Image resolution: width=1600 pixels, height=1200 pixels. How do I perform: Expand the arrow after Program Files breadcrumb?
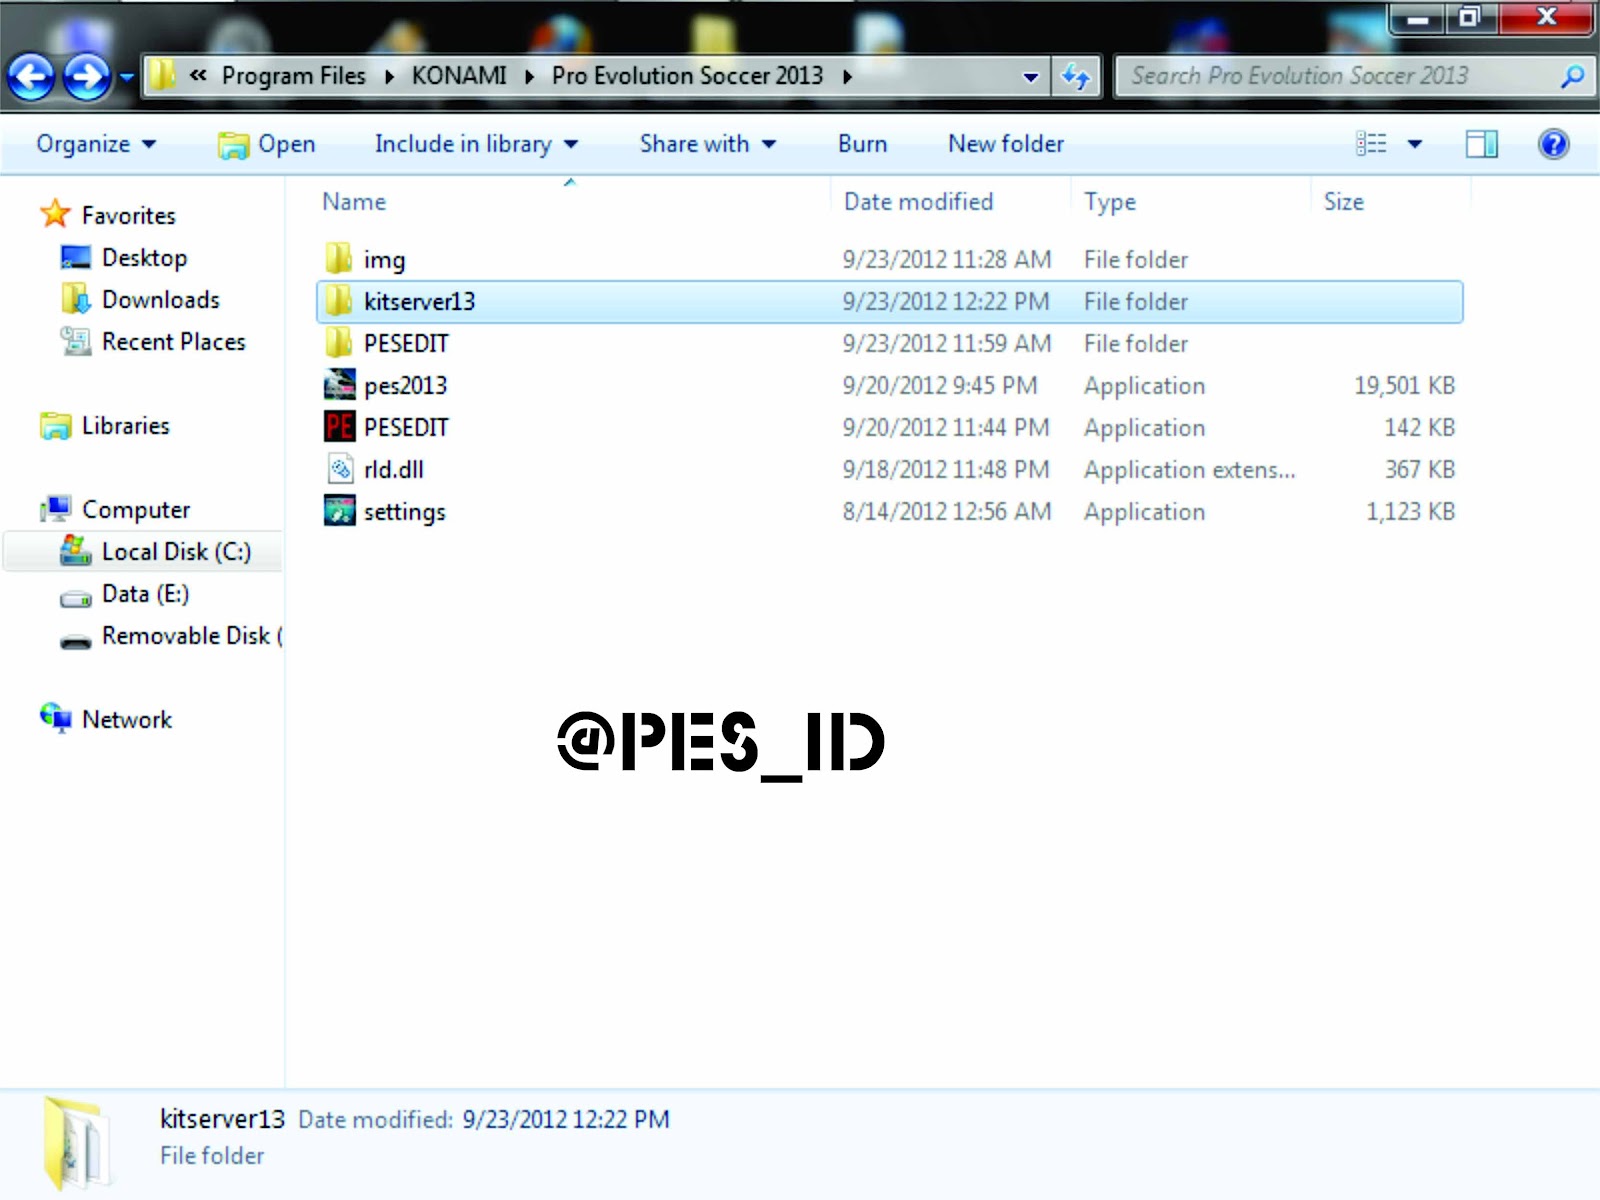(x=389, y=77)
